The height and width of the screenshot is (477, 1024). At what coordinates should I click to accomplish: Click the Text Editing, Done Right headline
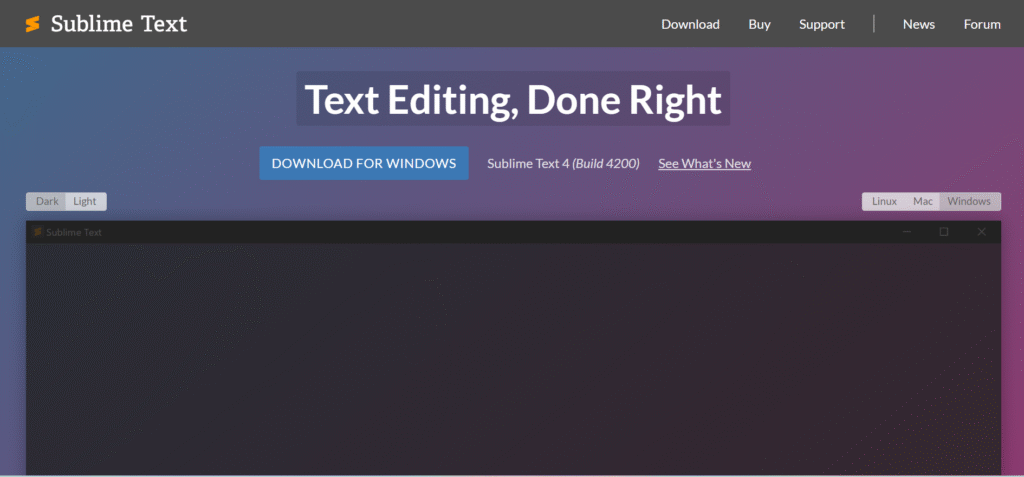[x=512, y=100]
